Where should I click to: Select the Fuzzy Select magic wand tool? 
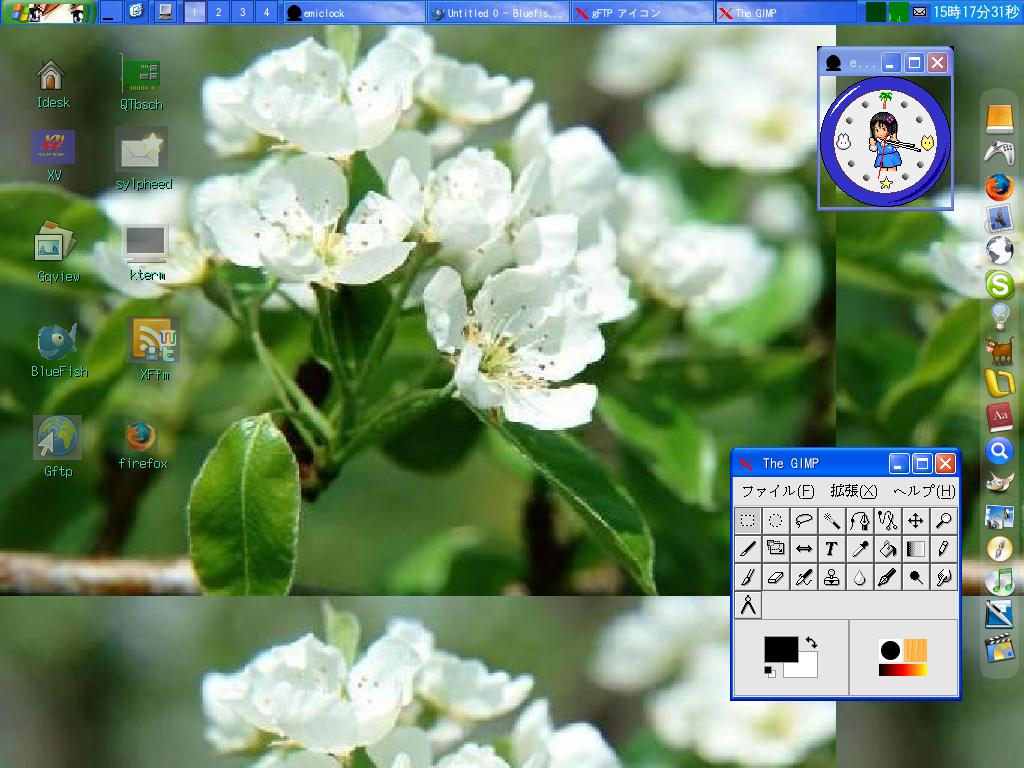[x=831, y=520]
